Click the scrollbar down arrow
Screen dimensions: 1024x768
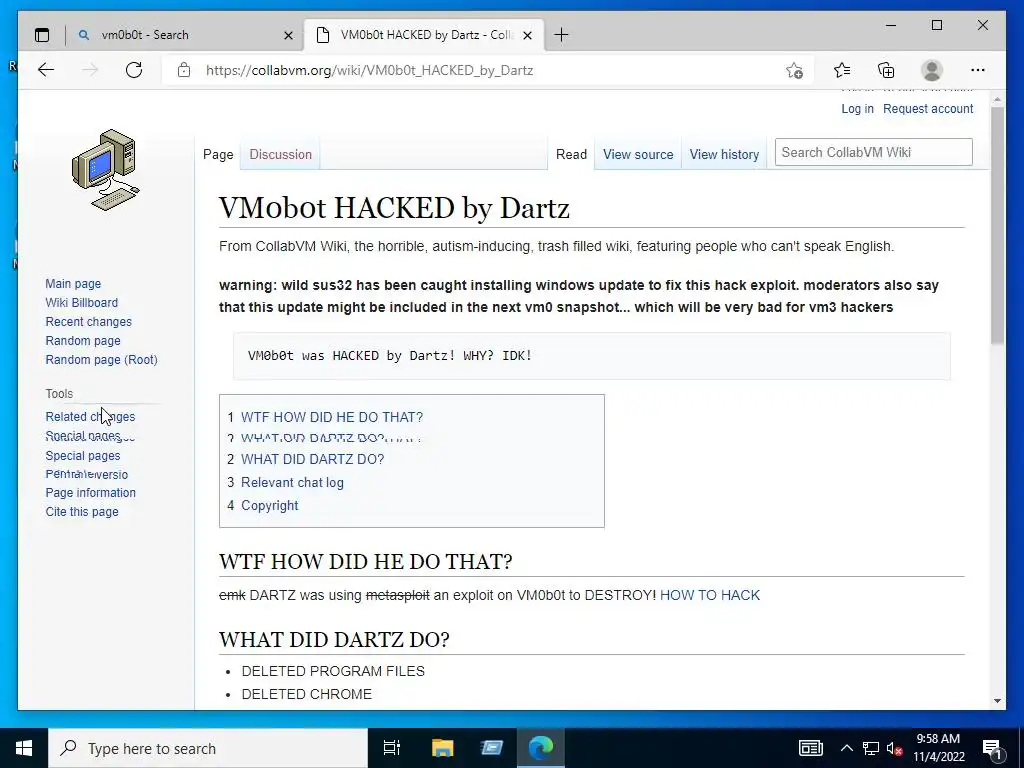click(997, 701)
